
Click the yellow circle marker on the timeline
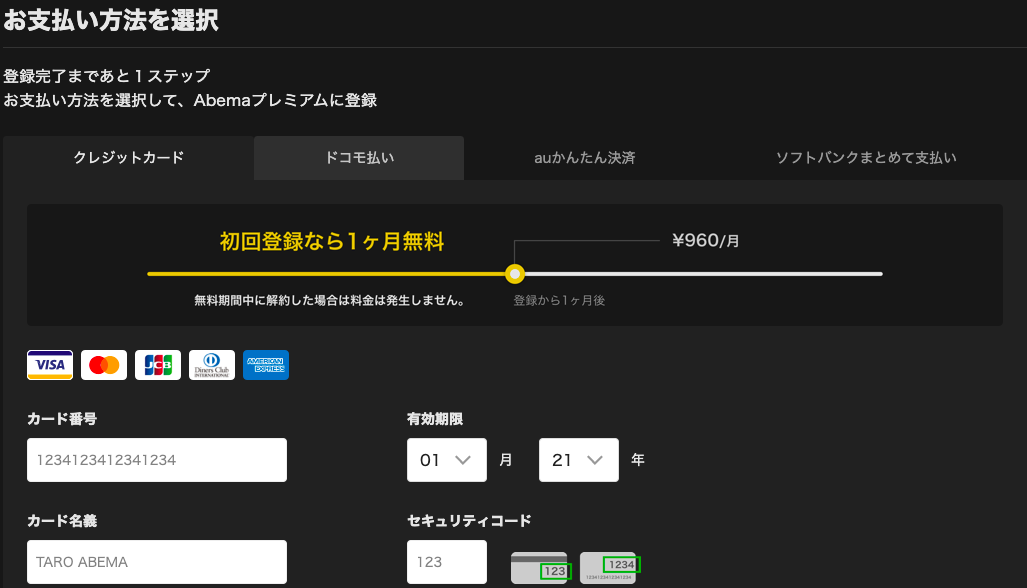click(x=515, y=274)
